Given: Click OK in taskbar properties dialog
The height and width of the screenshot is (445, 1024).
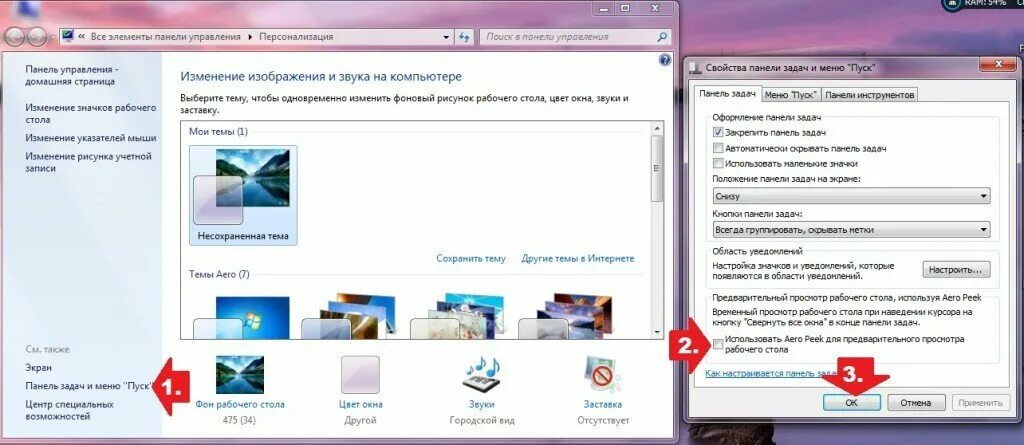Looking at the screenshot, I should [x=852, y=403].
